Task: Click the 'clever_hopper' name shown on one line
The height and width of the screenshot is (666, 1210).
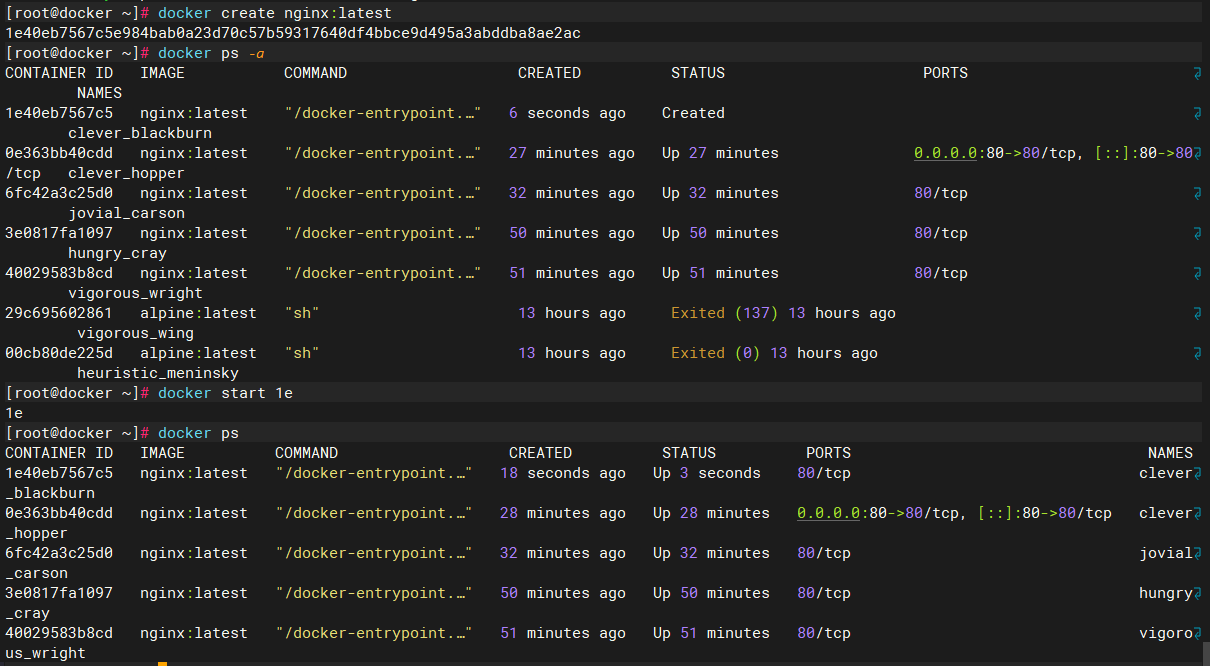Action: pyautogui.click(x=126, y=173)
